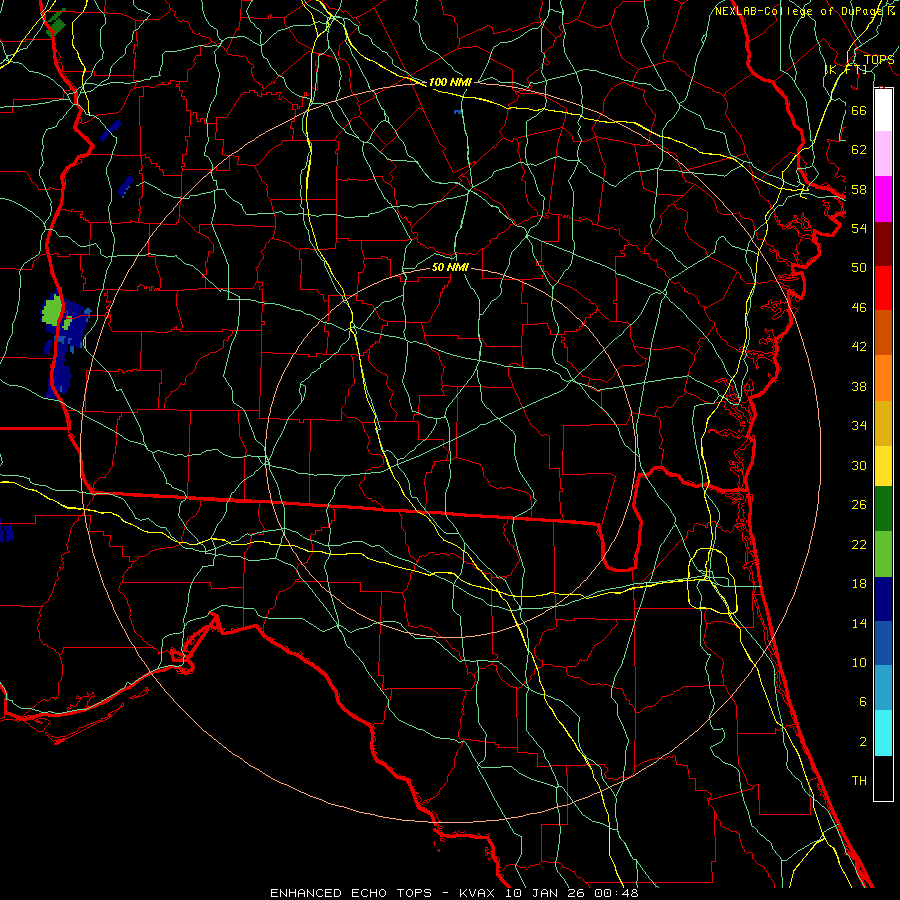Click the yellow scale swatch
Image resolution: width=900 pixels, height=900 pixels.
click(x=883, y=466)
